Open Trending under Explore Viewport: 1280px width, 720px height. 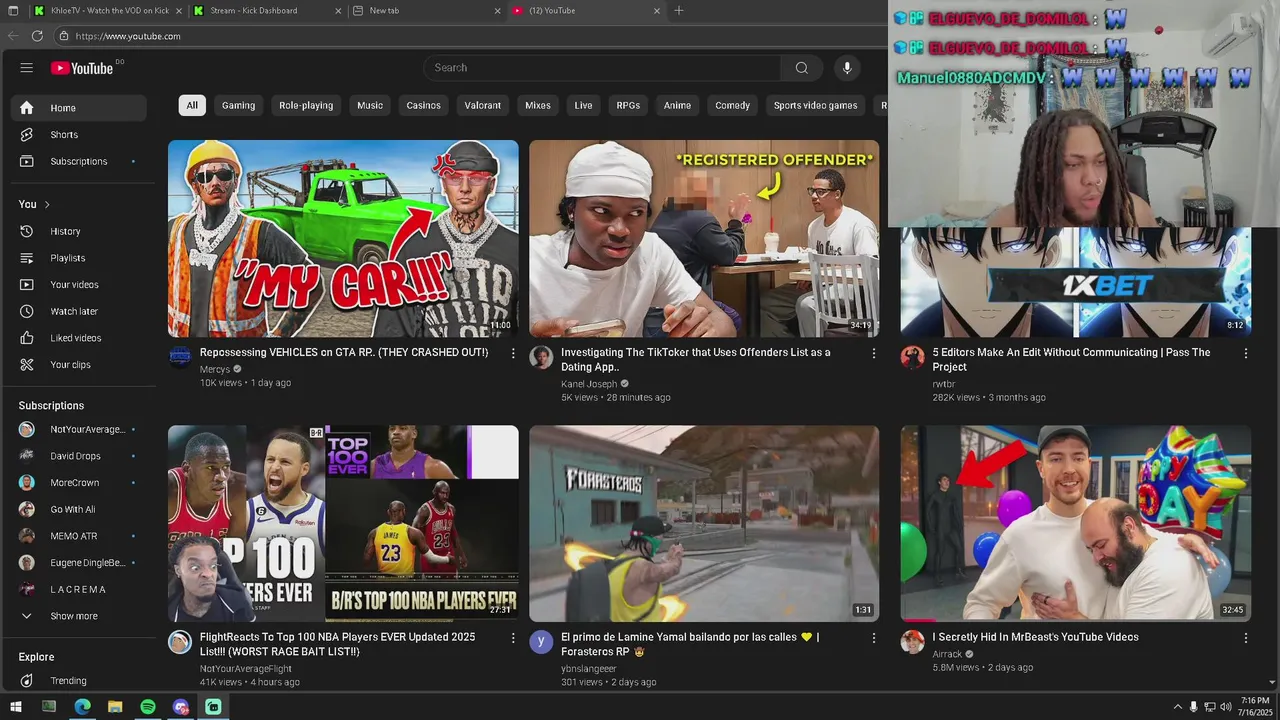click(79, 681)
